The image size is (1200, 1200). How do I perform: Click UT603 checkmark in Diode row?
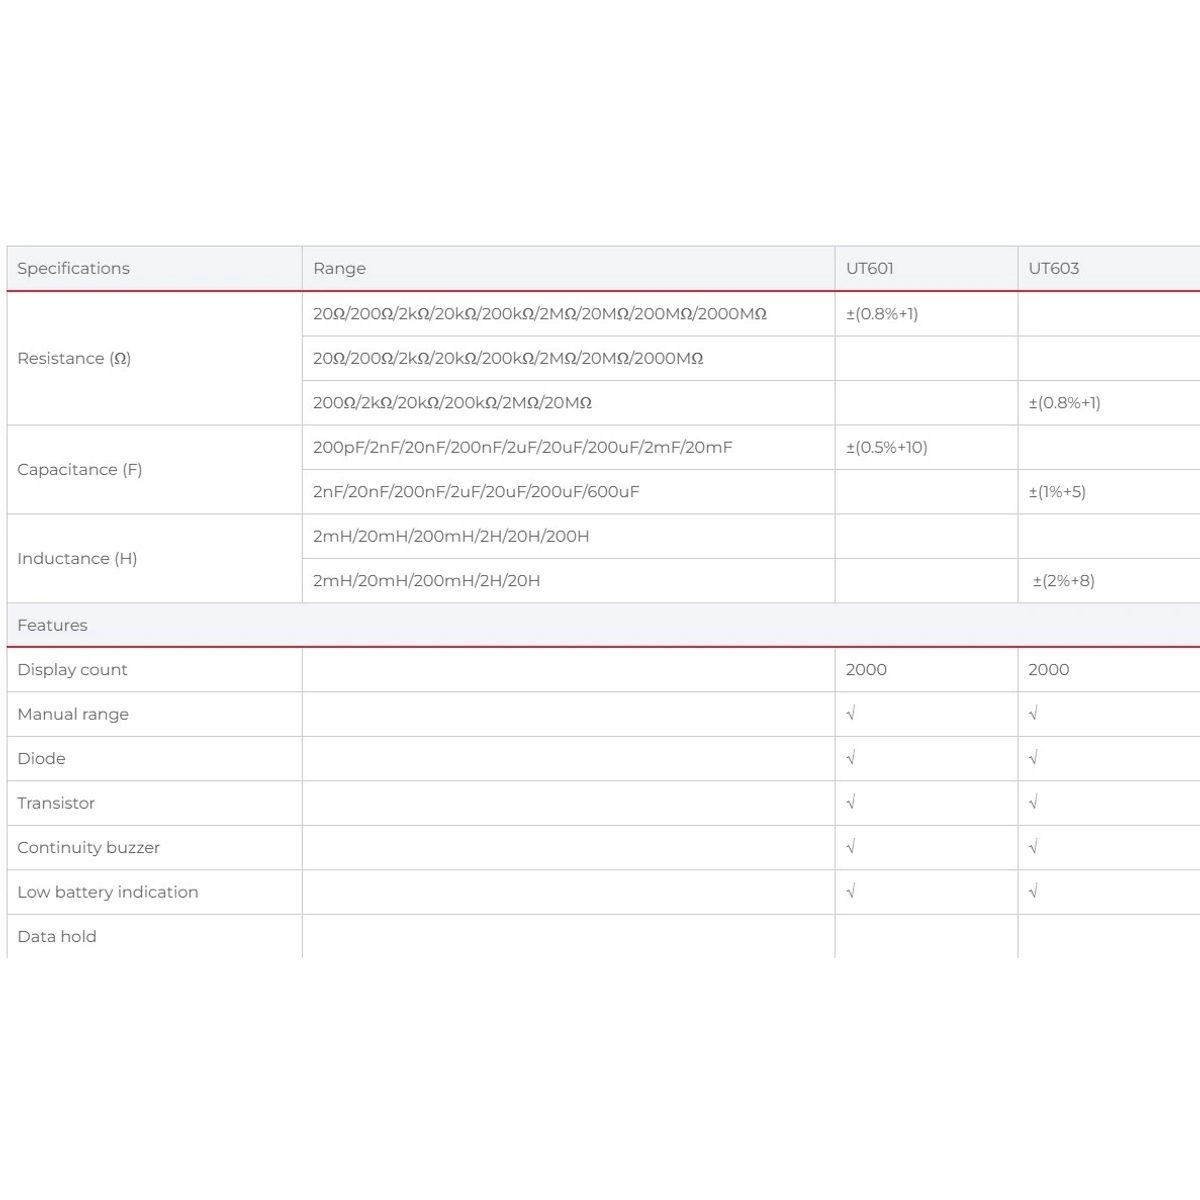click(1033, 758)
